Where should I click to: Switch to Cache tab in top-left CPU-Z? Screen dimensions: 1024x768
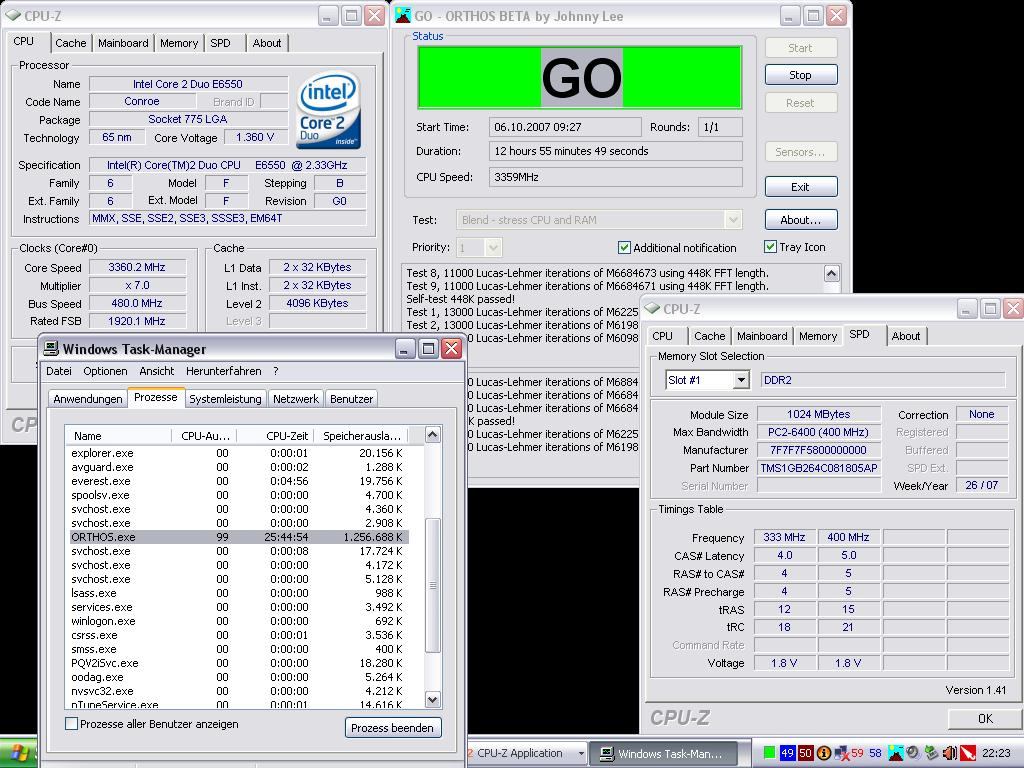[x=71, y=43]
